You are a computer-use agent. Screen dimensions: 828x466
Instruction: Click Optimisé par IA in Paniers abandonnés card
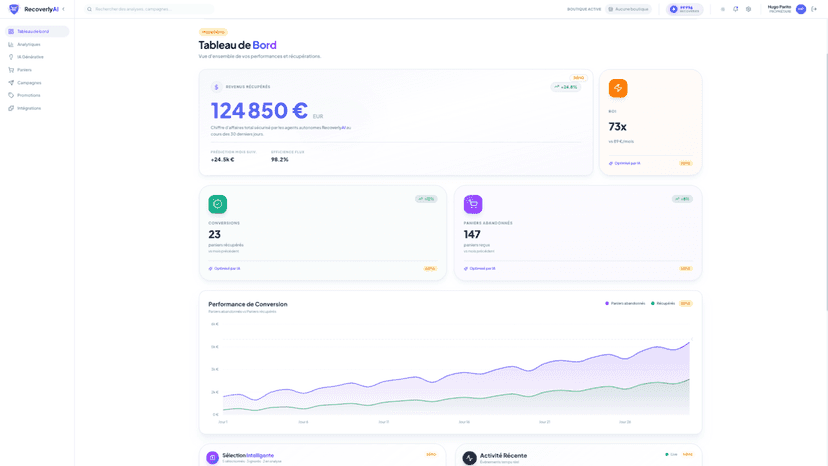tap(479, 268)
